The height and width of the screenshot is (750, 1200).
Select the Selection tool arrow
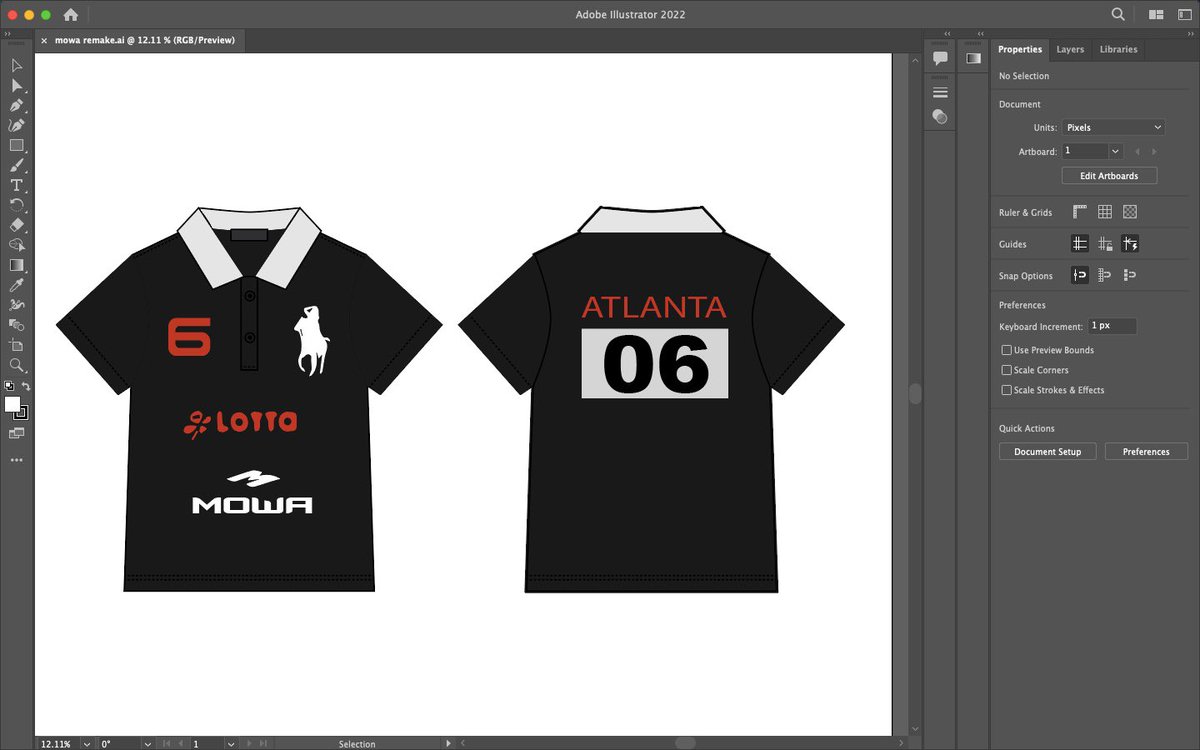click(x=17, y=65)
